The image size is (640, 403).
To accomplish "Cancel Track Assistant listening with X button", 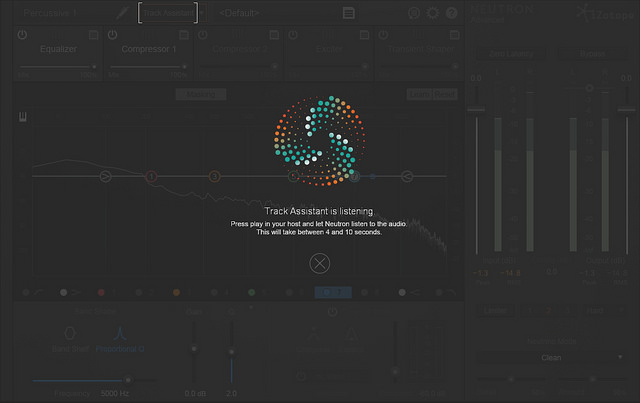I will pos(320,264).
